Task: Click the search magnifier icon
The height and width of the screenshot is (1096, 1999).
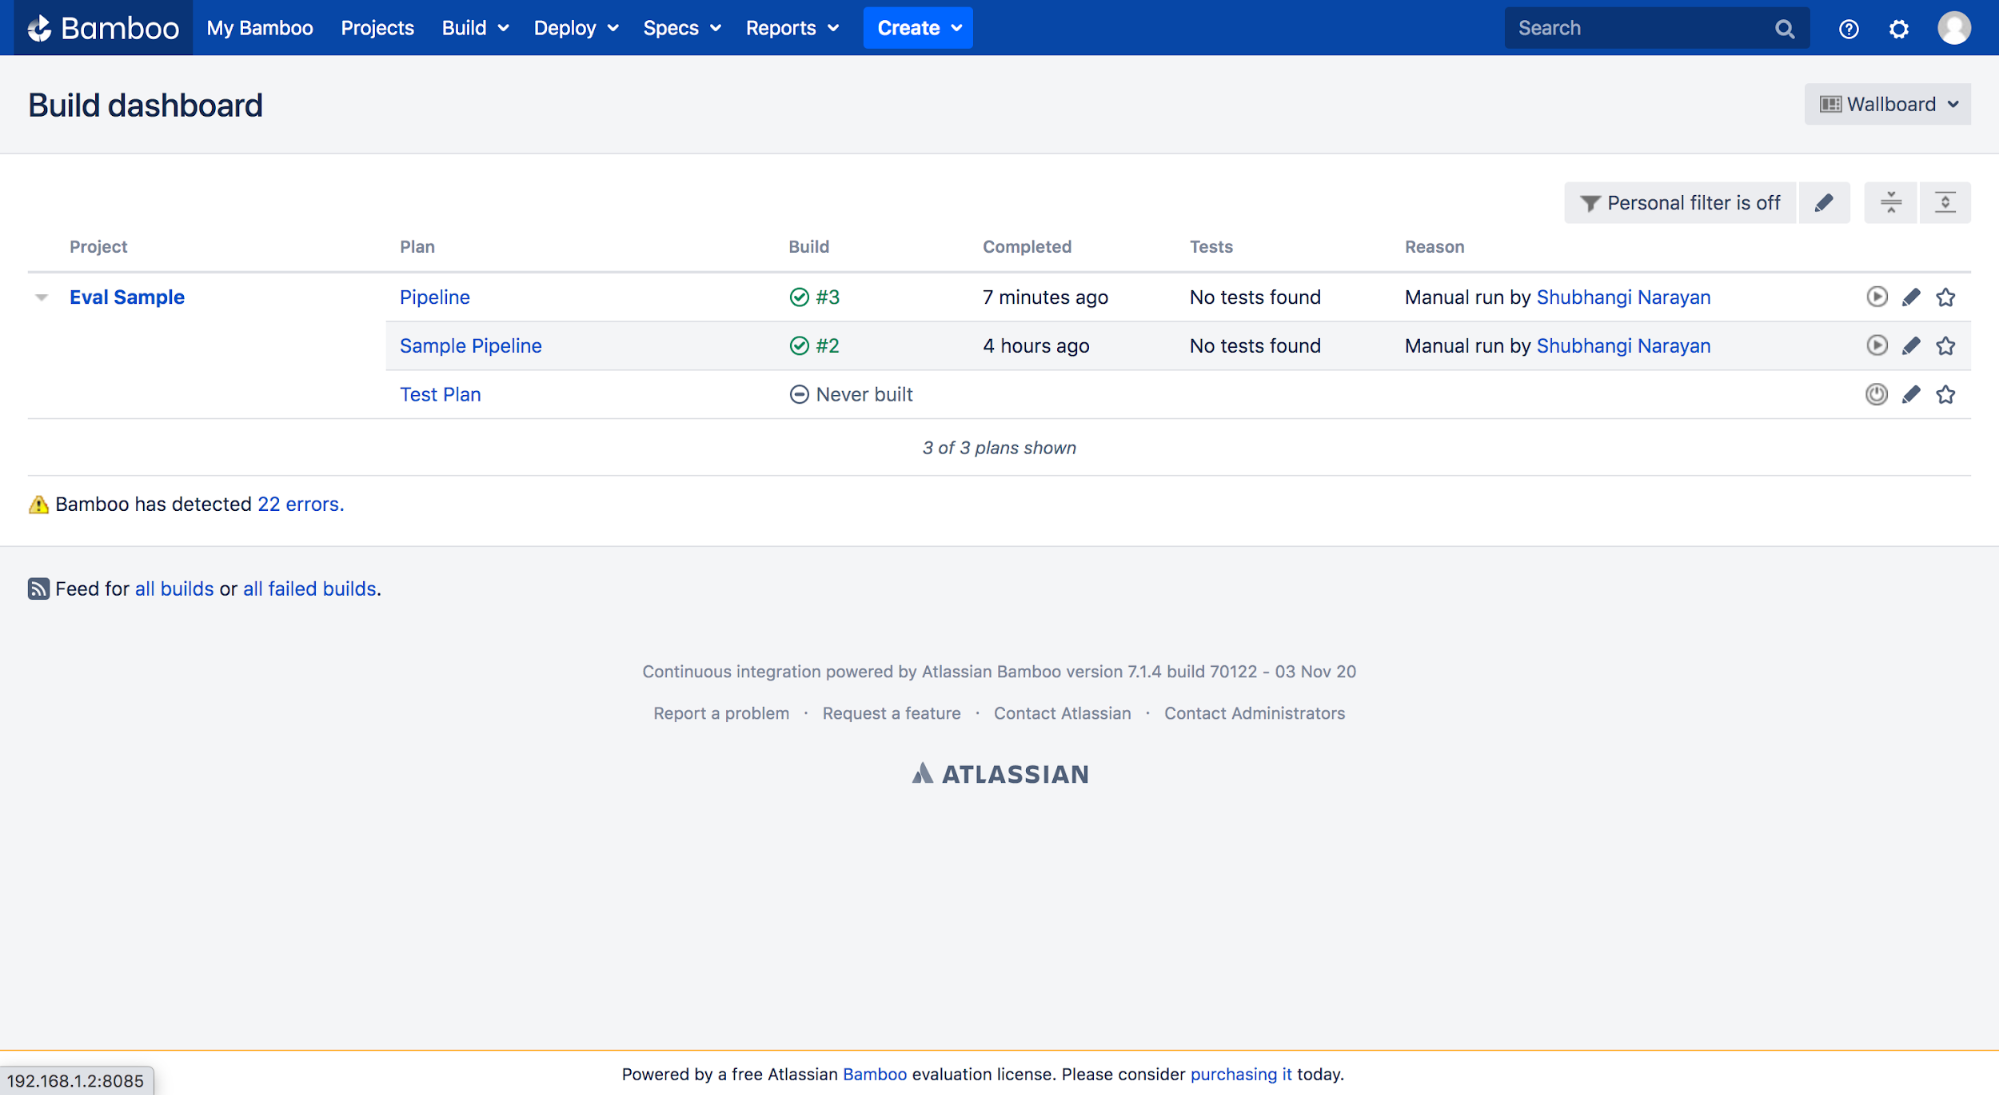Action: (1784, 29)
